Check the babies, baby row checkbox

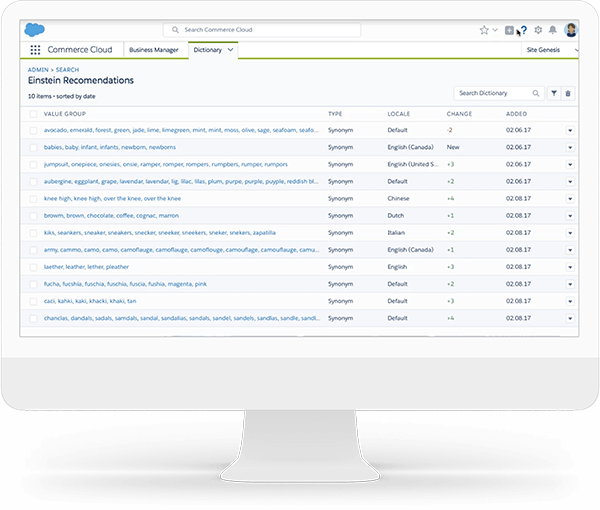click(33, 147)
